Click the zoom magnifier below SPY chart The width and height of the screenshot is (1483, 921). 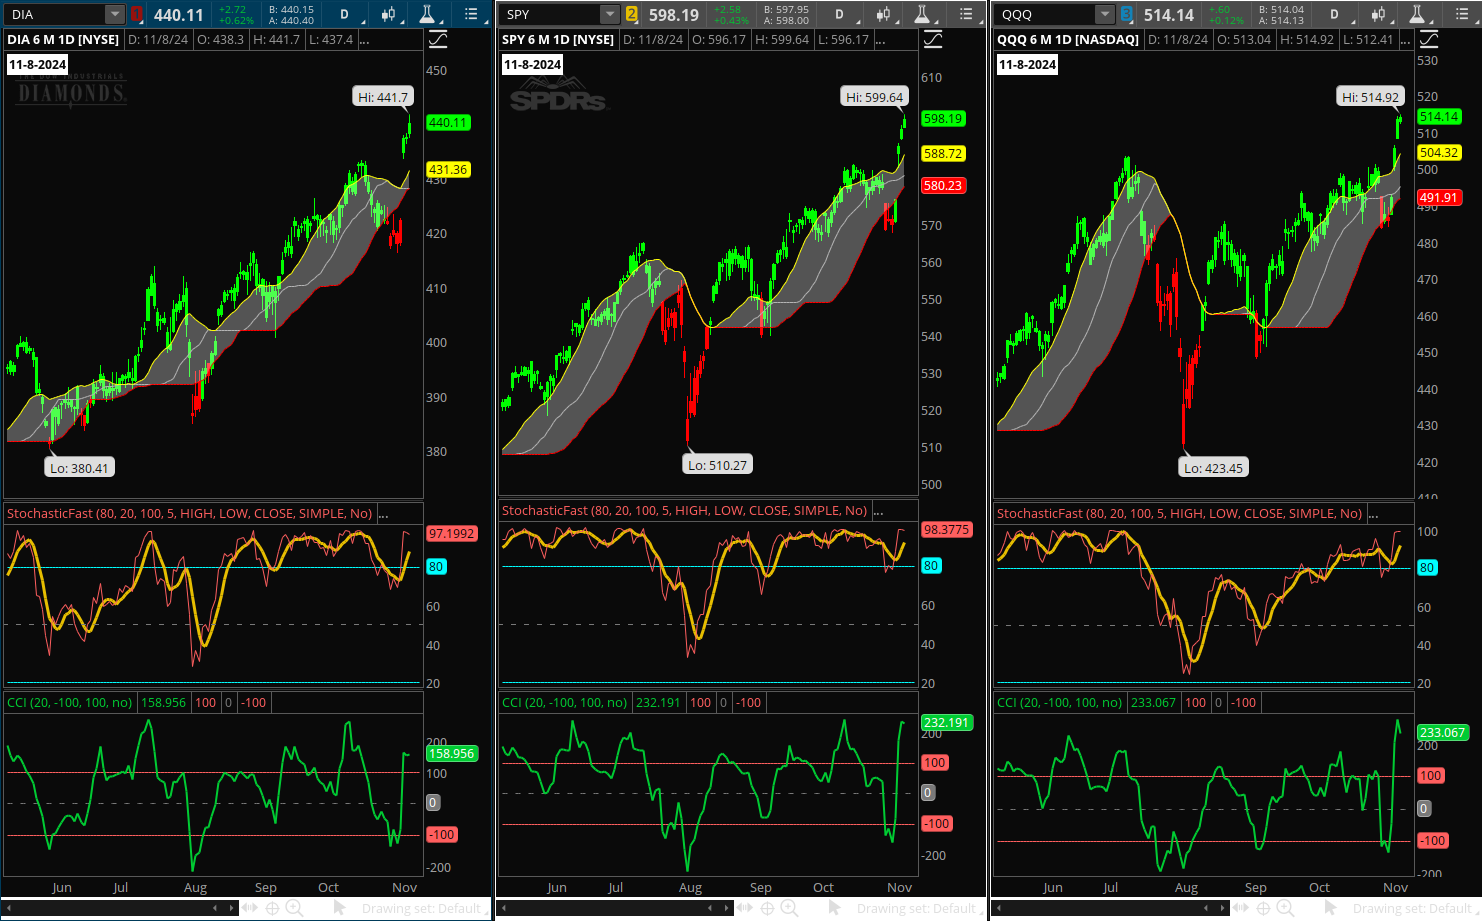point(789,908)
